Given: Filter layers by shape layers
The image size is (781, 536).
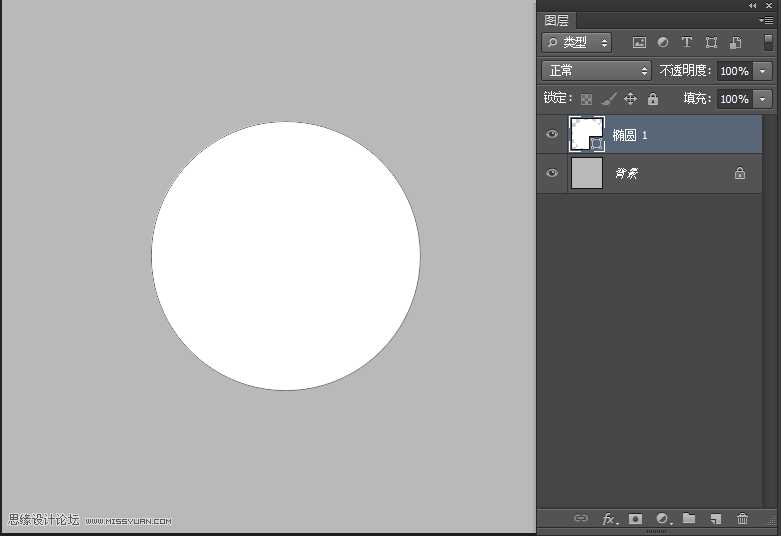Looking at the screenshot, I should pyautogui.click(x=711, y=43).
